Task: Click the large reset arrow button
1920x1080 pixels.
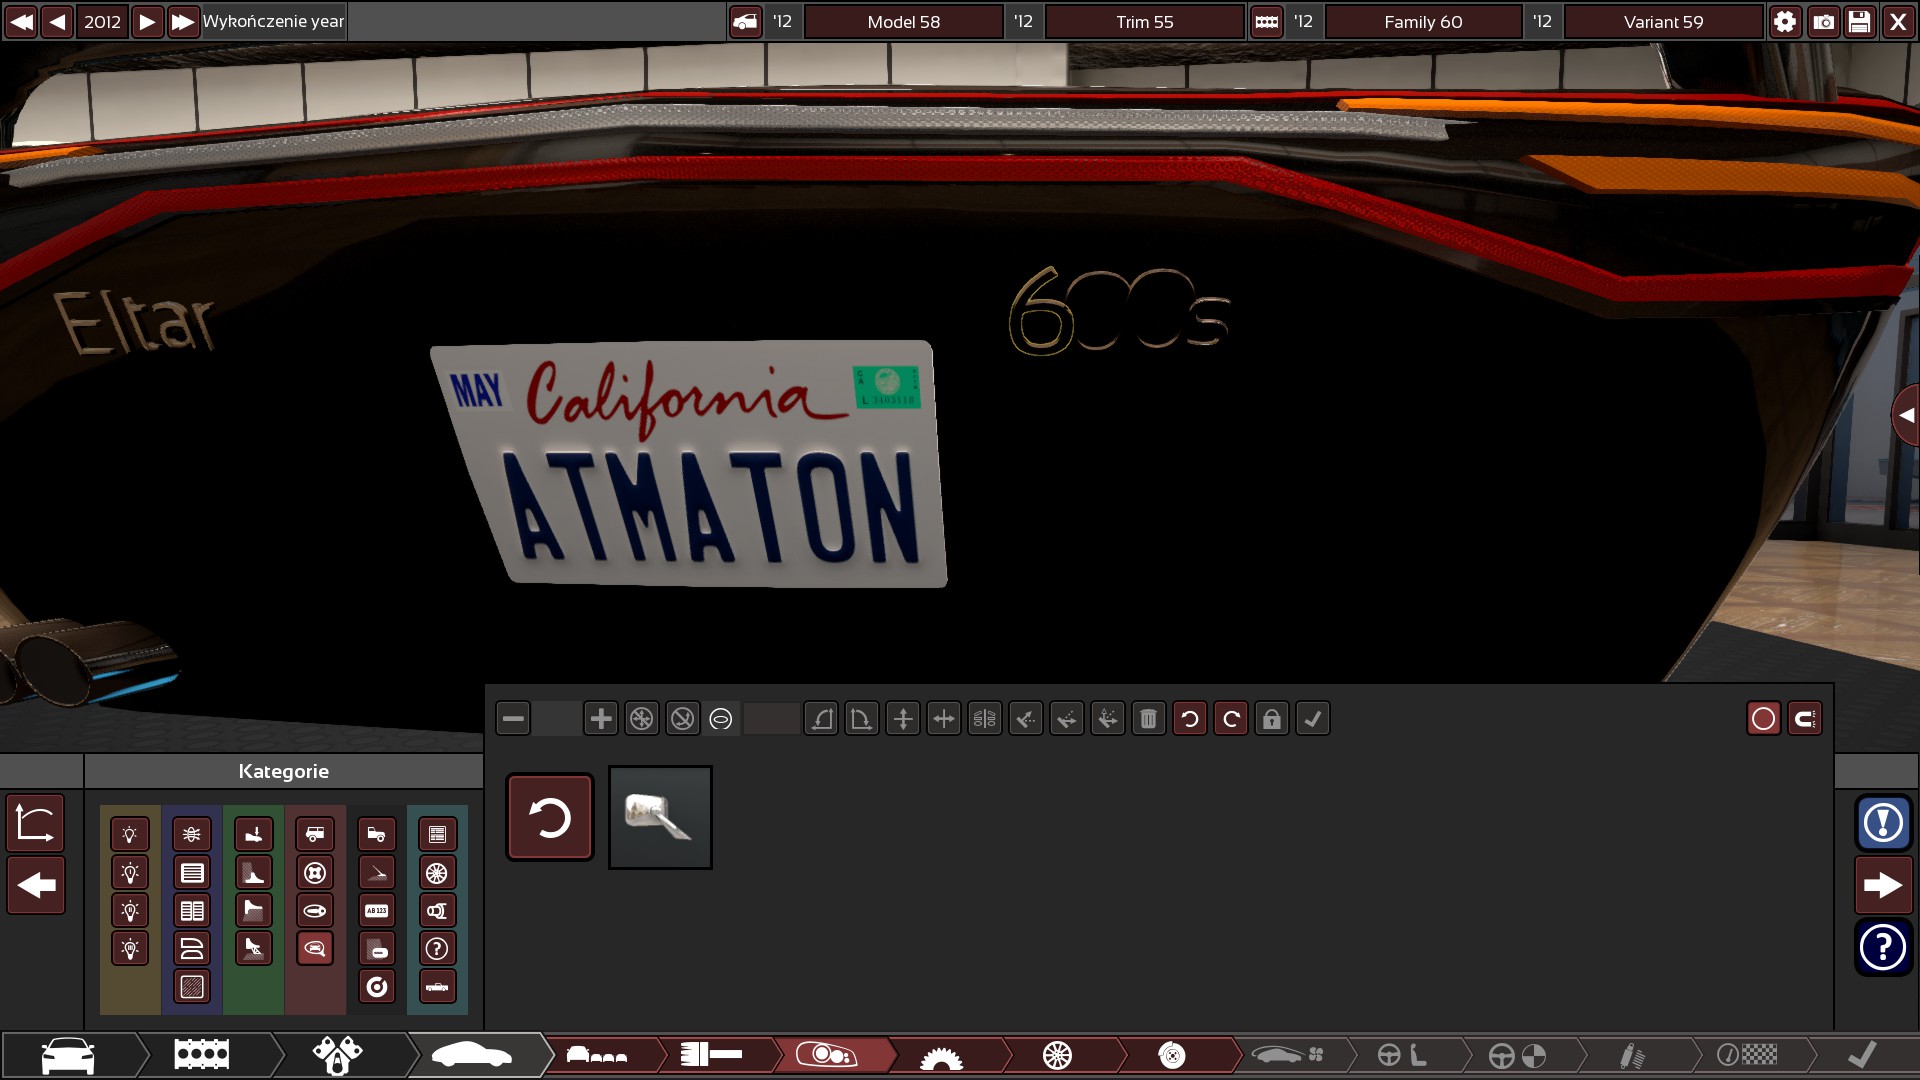Action: (x=550, y=817)
